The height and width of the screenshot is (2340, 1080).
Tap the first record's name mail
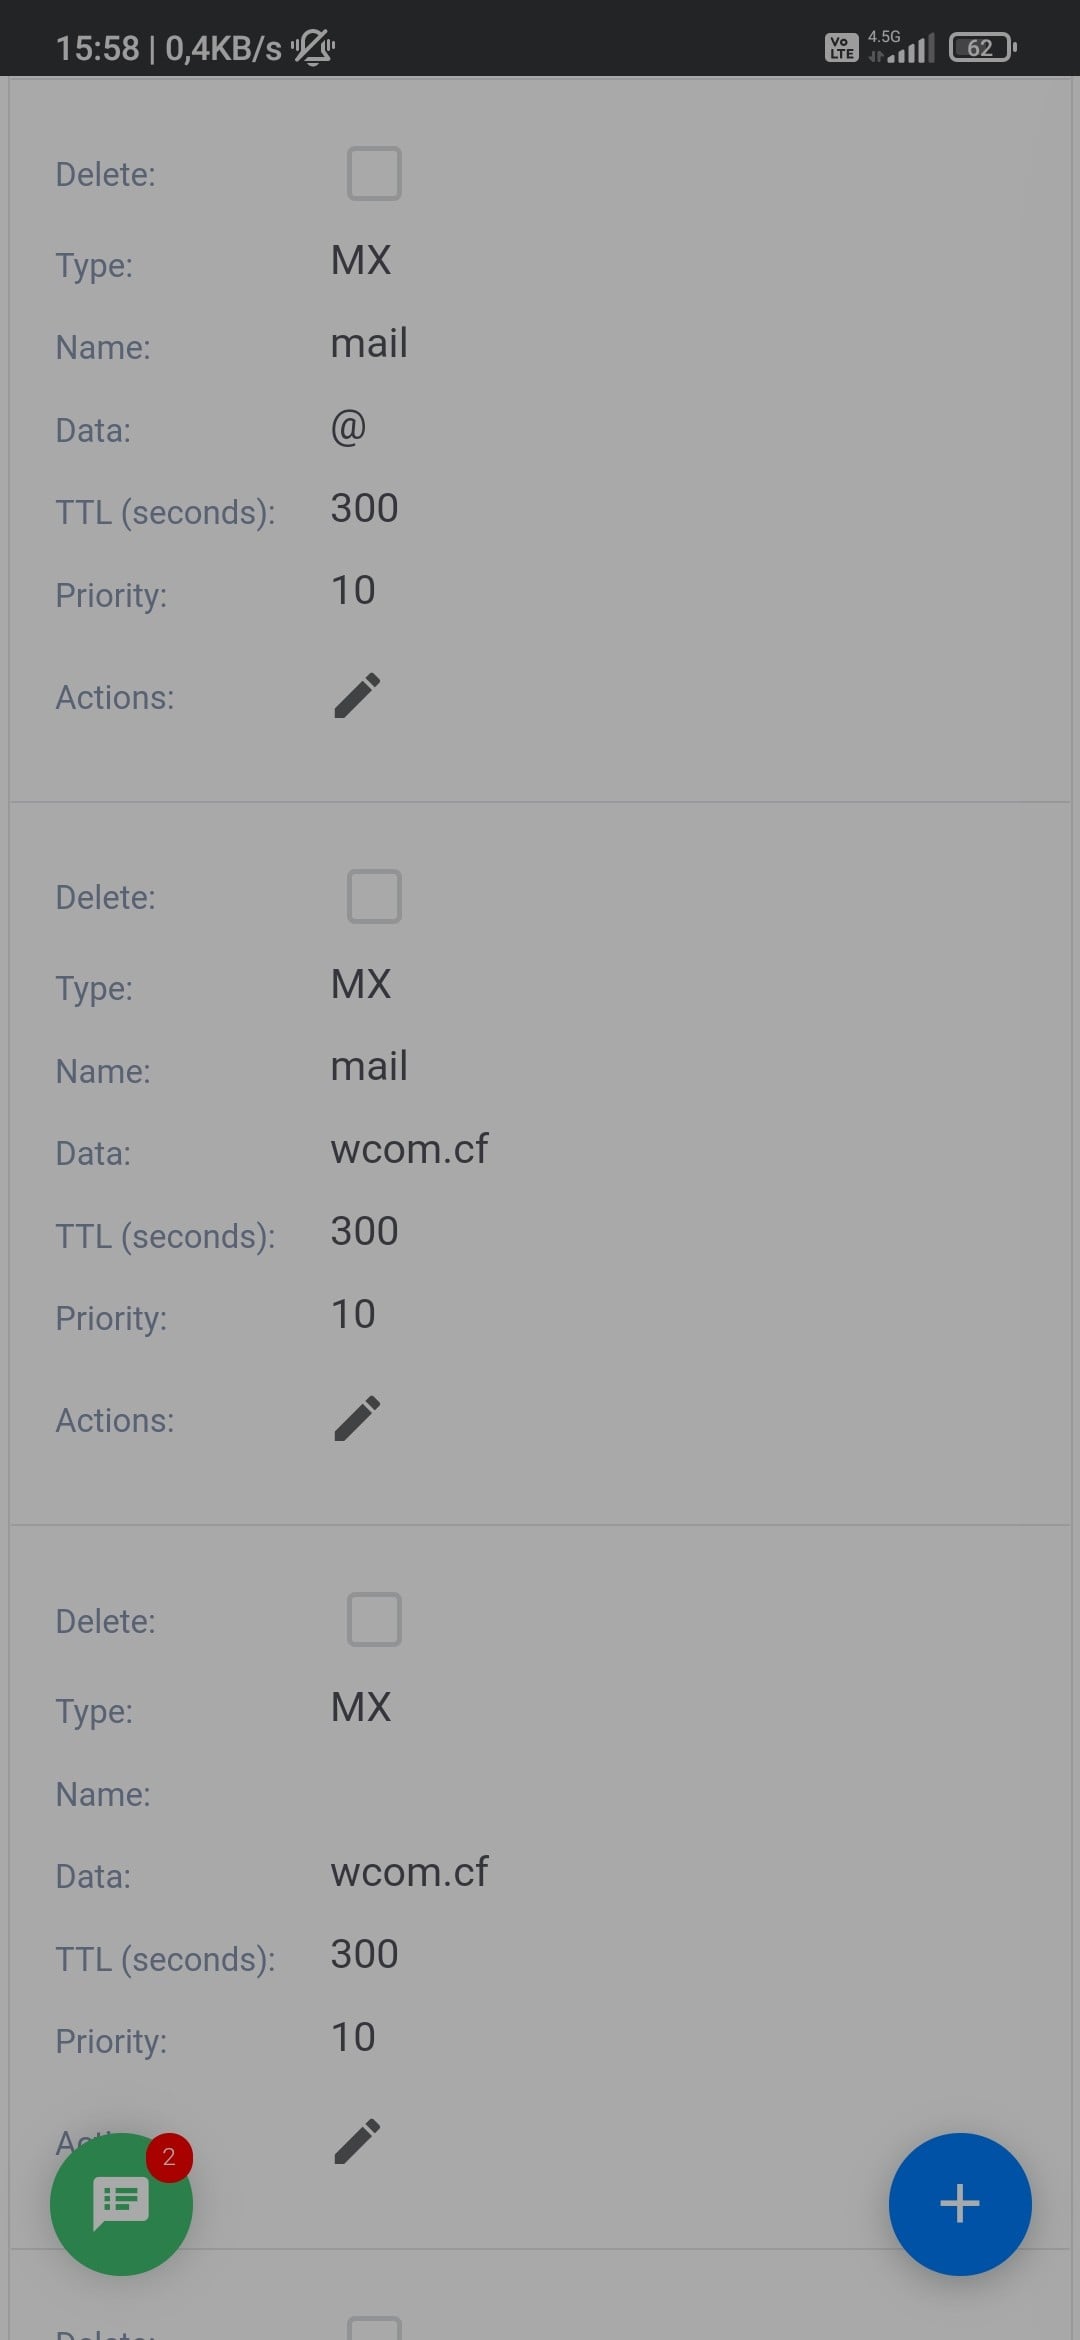369,344
